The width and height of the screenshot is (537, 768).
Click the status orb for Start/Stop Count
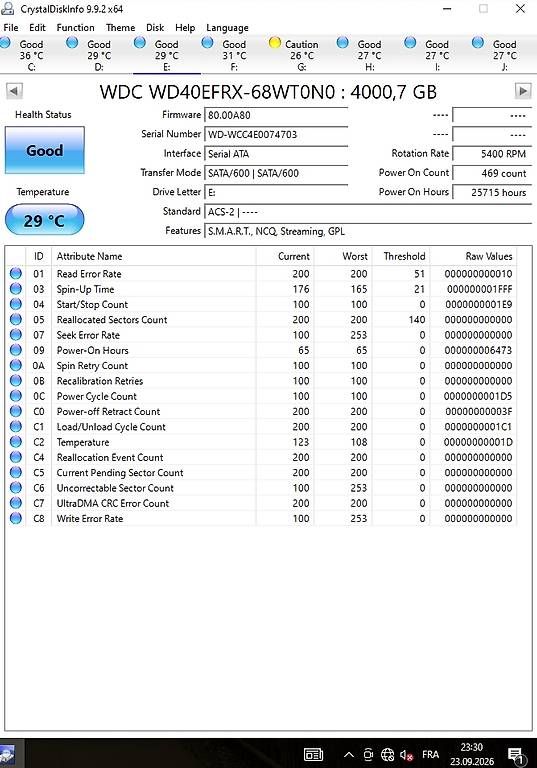click(x=16, y=304)
